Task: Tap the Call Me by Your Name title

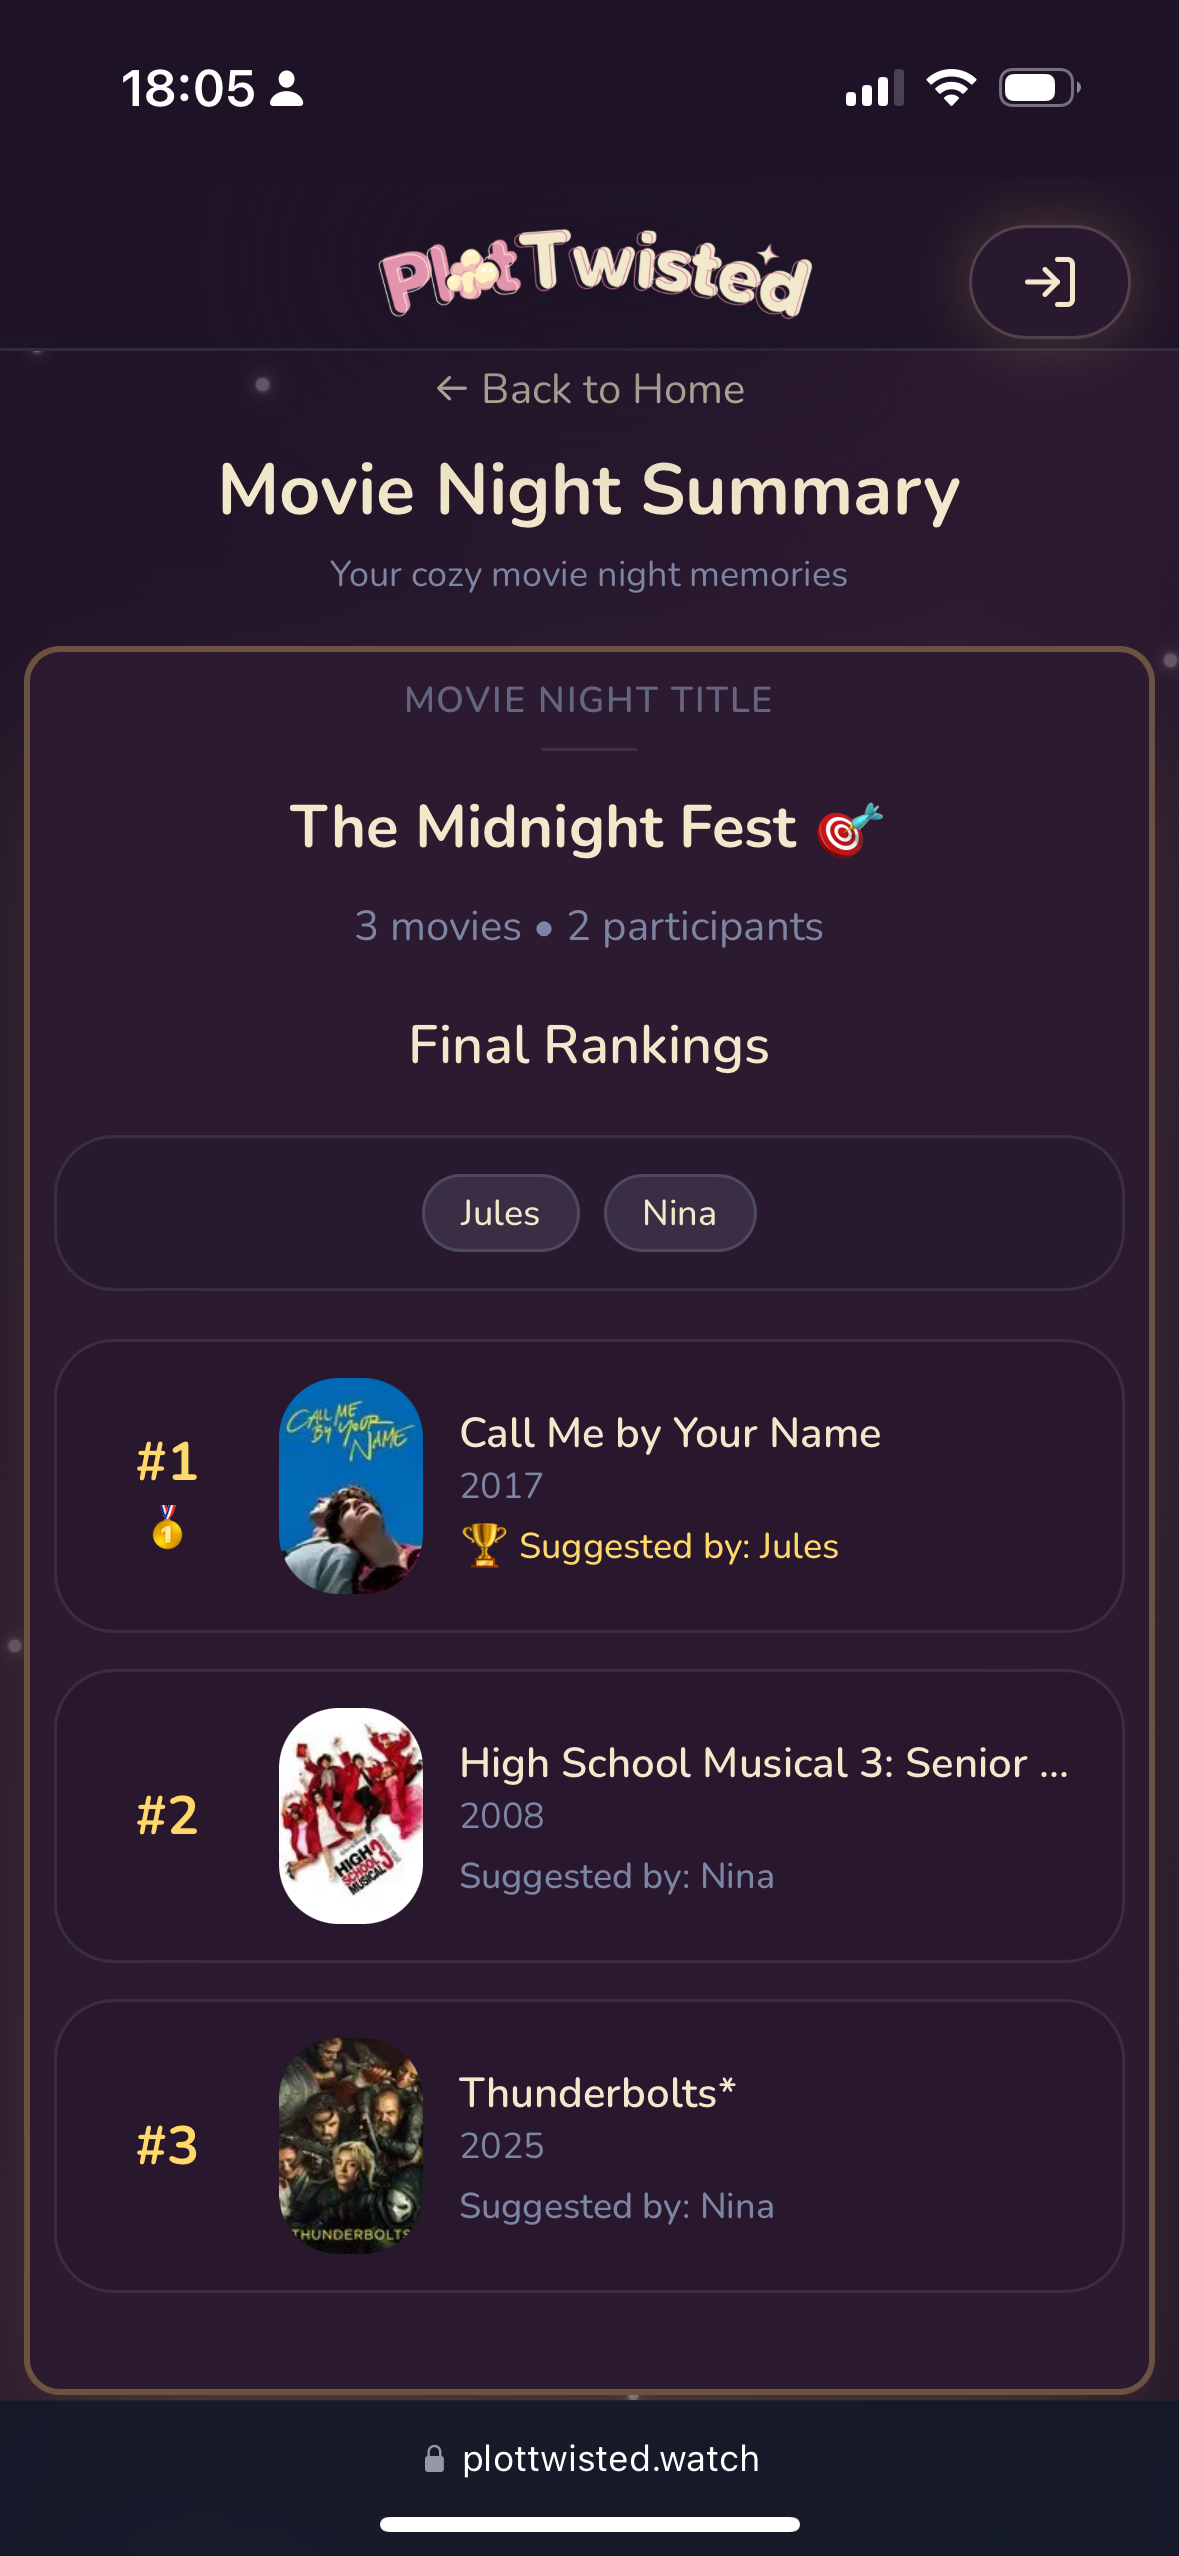Action: [x=670, y=1433]
